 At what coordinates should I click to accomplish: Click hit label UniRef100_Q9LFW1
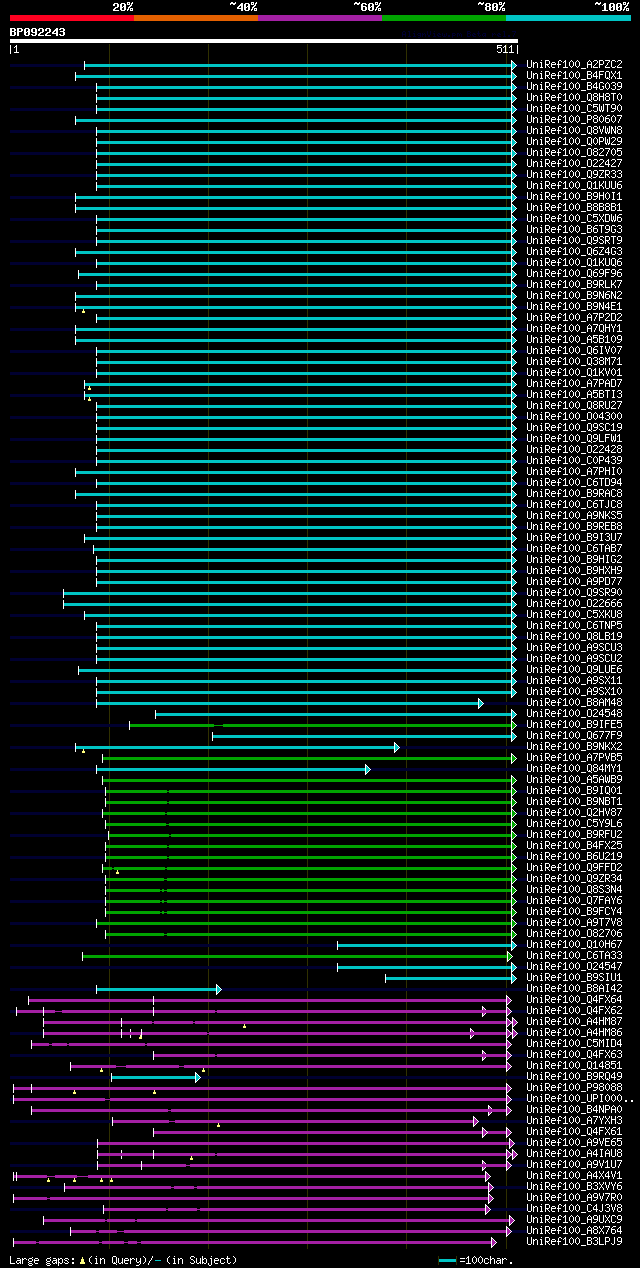tap(574, 438)
